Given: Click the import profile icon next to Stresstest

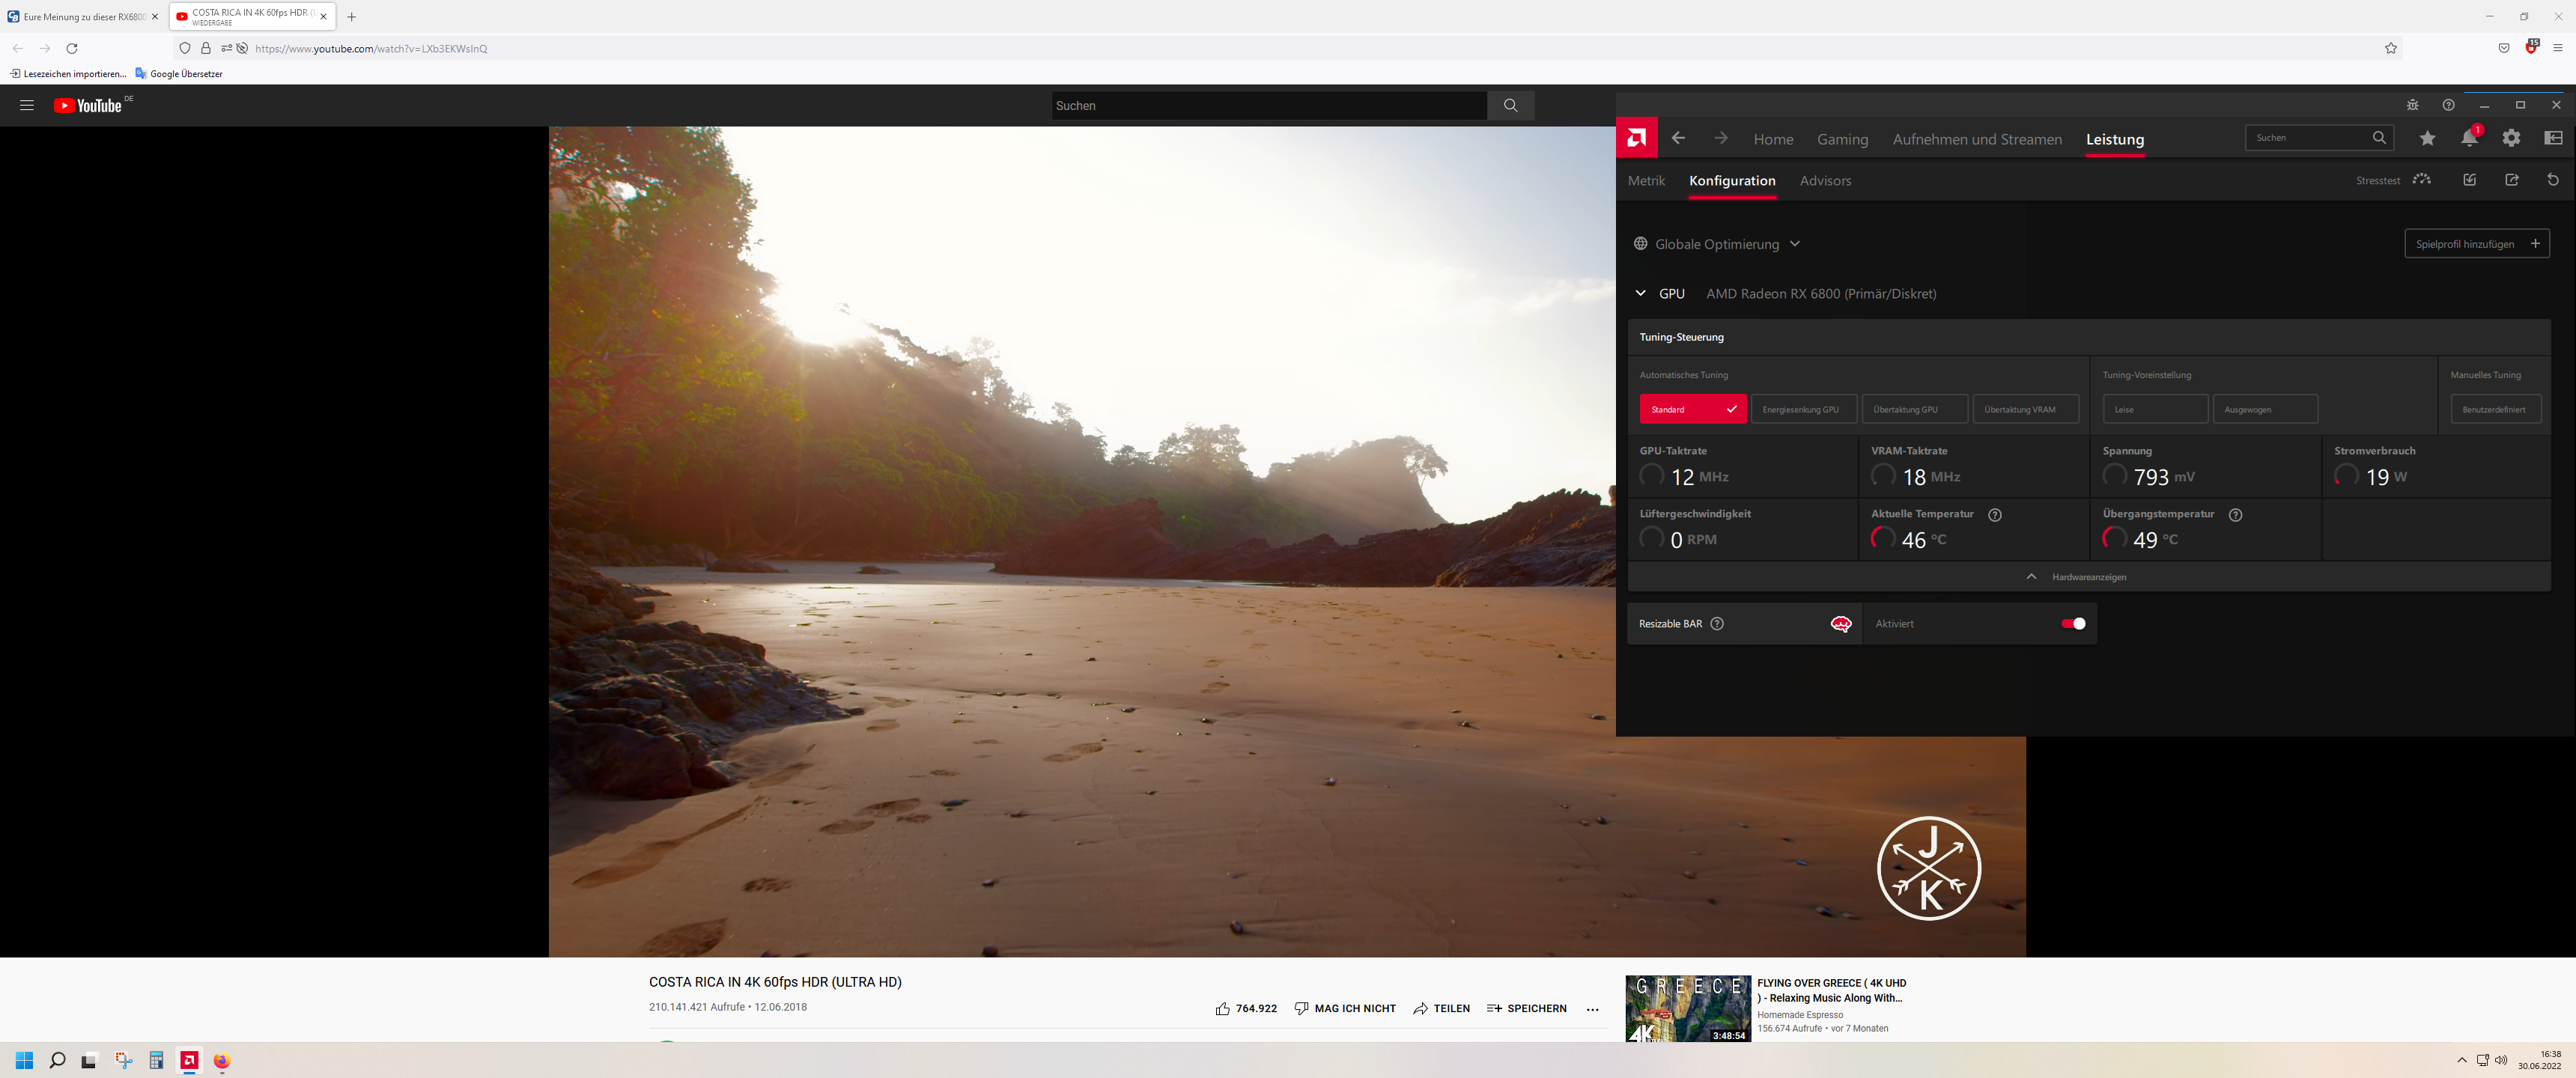Looking at the screenshot, I should pos(2470,179).
